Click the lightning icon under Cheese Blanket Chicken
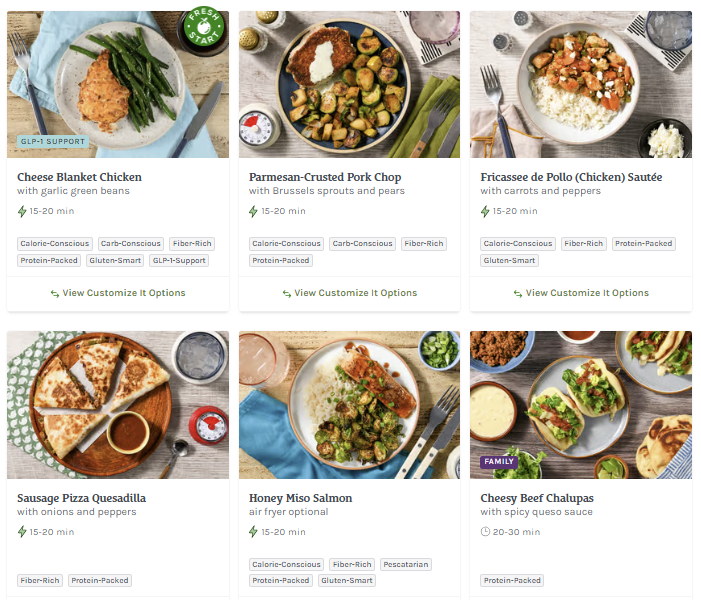 pos(22,211)
